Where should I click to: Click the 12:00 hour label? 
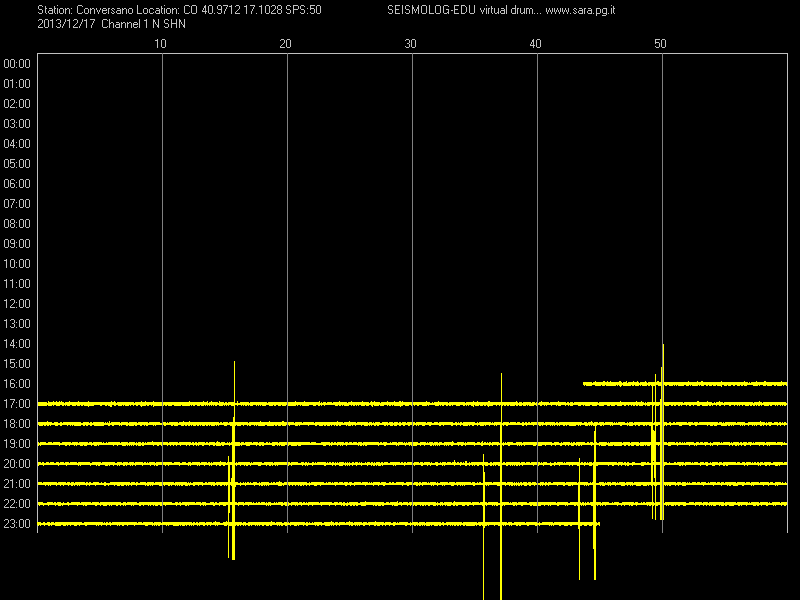coord(17,304)
